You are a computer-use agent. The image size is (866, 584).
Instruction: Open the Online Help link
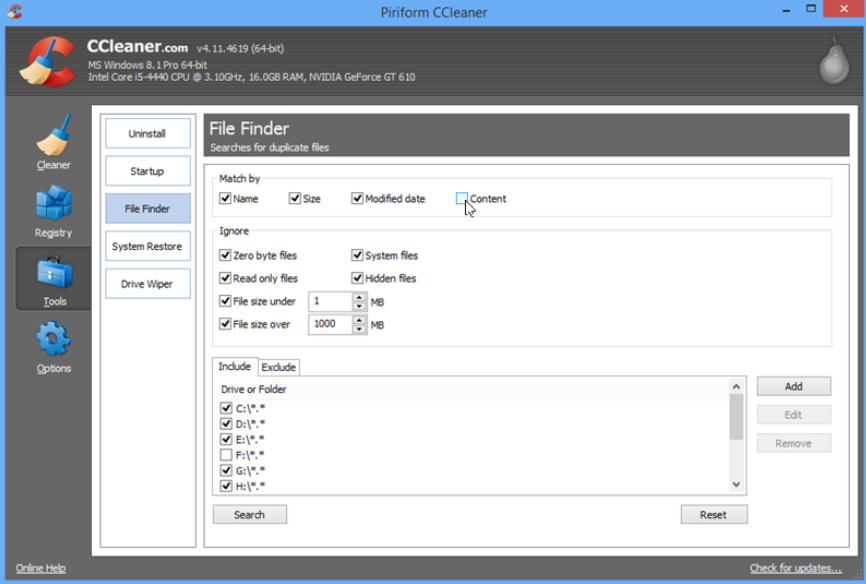[x=40, y=568]
